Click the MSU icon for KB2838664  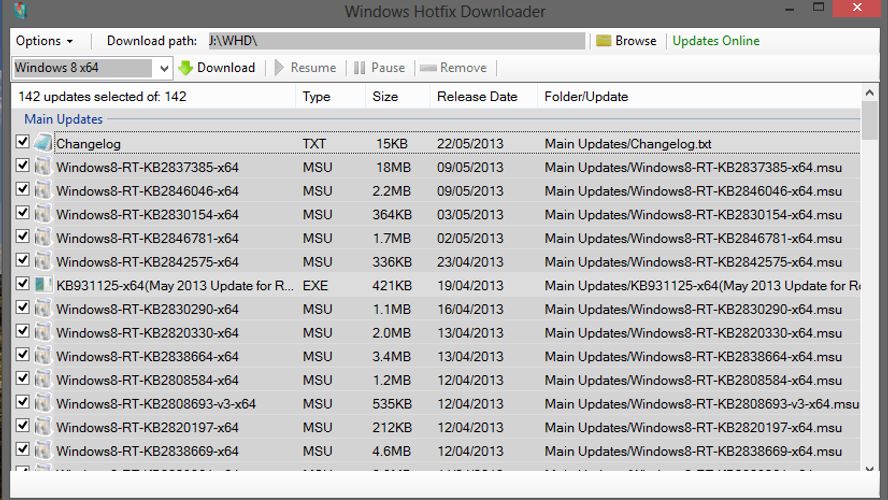click(42, 356)
